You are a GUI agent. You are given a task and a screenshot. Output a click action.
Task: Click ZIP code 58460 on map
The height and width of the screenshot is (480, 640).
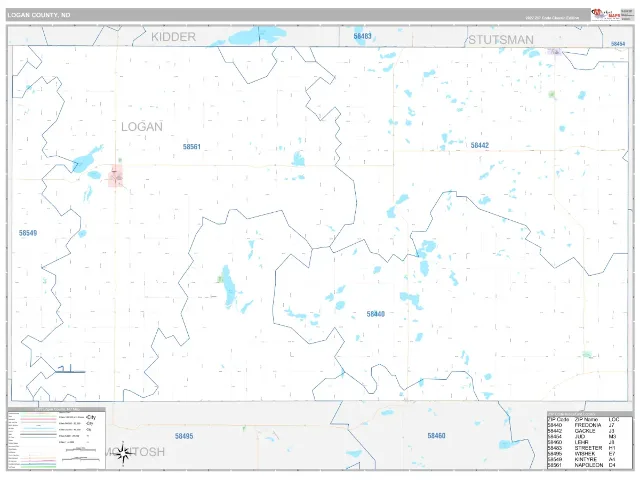point(436,436)
